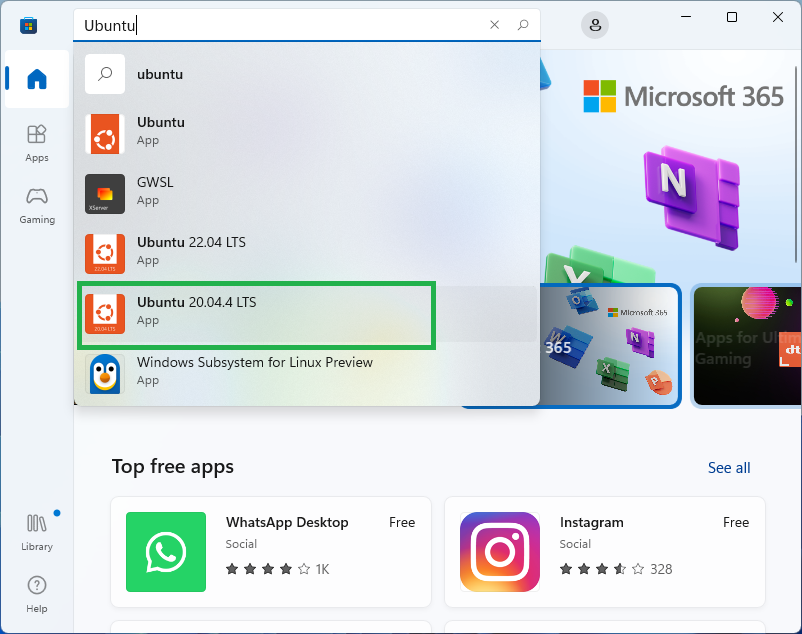This screenshot has width=802, height=634.
Task: Click the Microsoft Store logo icon
Action: 29,25
